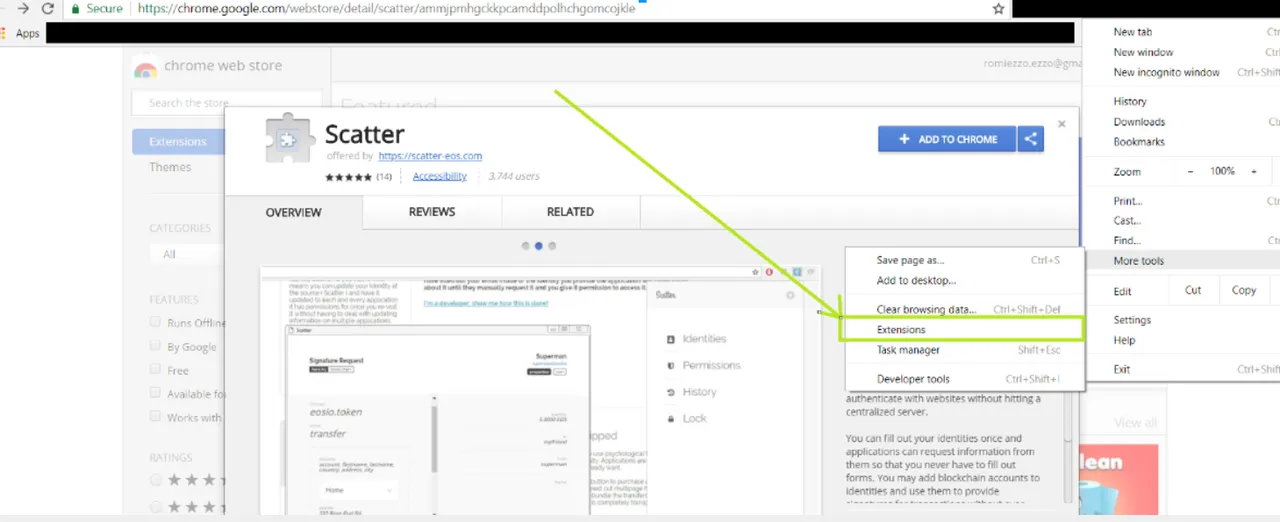Click the (14) review count
This screenshot has height=522, width=1280.
click(384, 177)
